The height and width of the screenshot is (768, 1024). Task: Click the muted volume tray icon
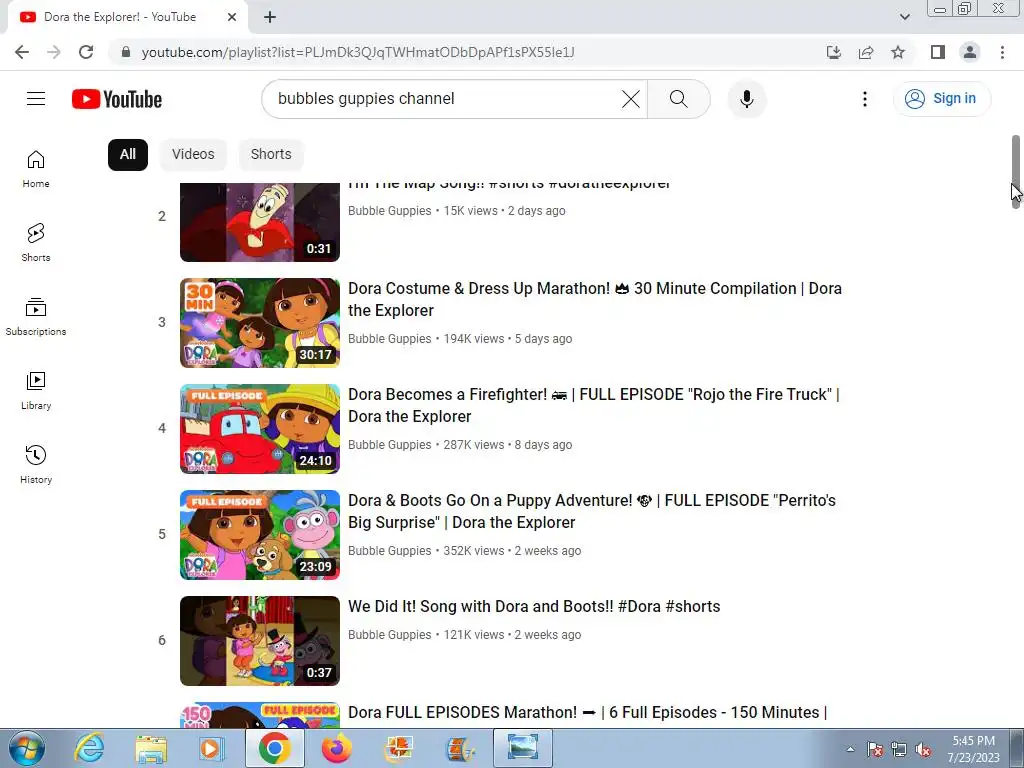tap(923, 750)
